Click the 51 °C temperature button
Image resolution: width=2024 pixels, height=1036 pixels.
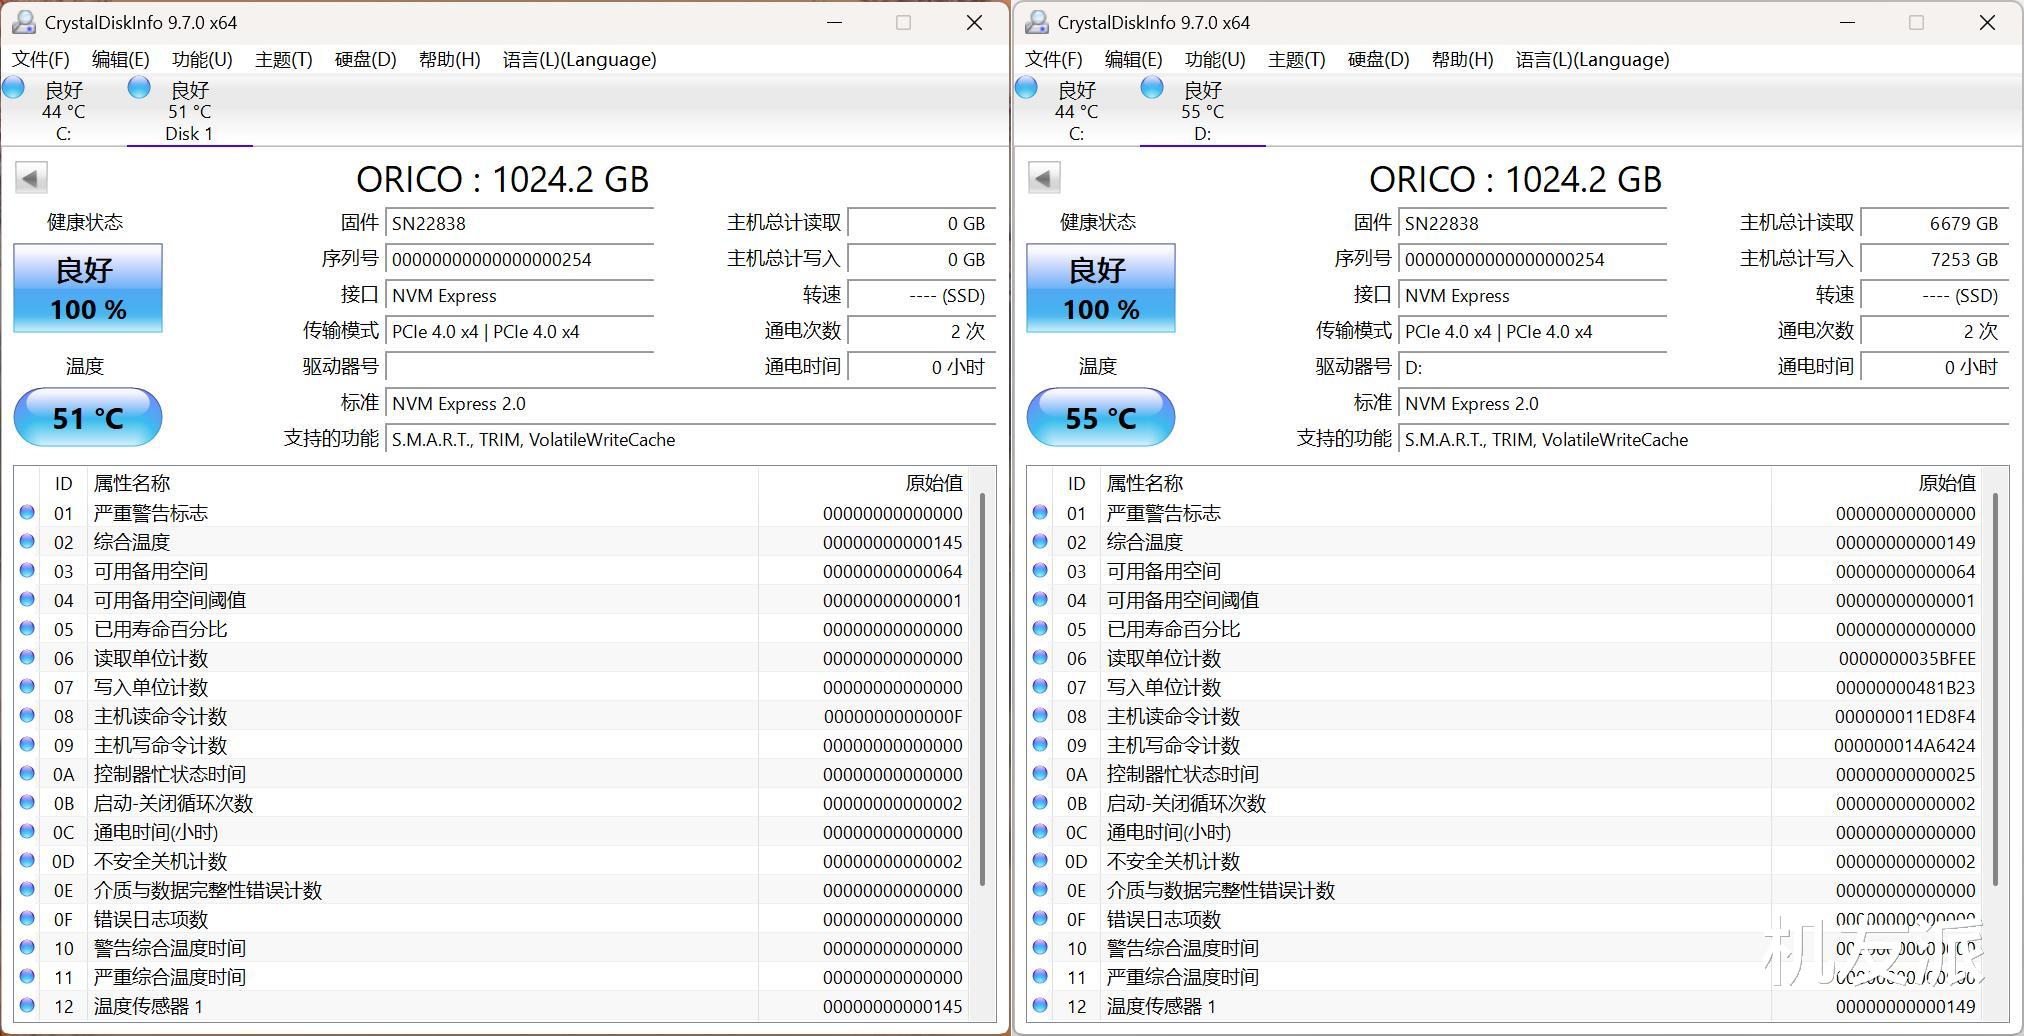[88, 417]
